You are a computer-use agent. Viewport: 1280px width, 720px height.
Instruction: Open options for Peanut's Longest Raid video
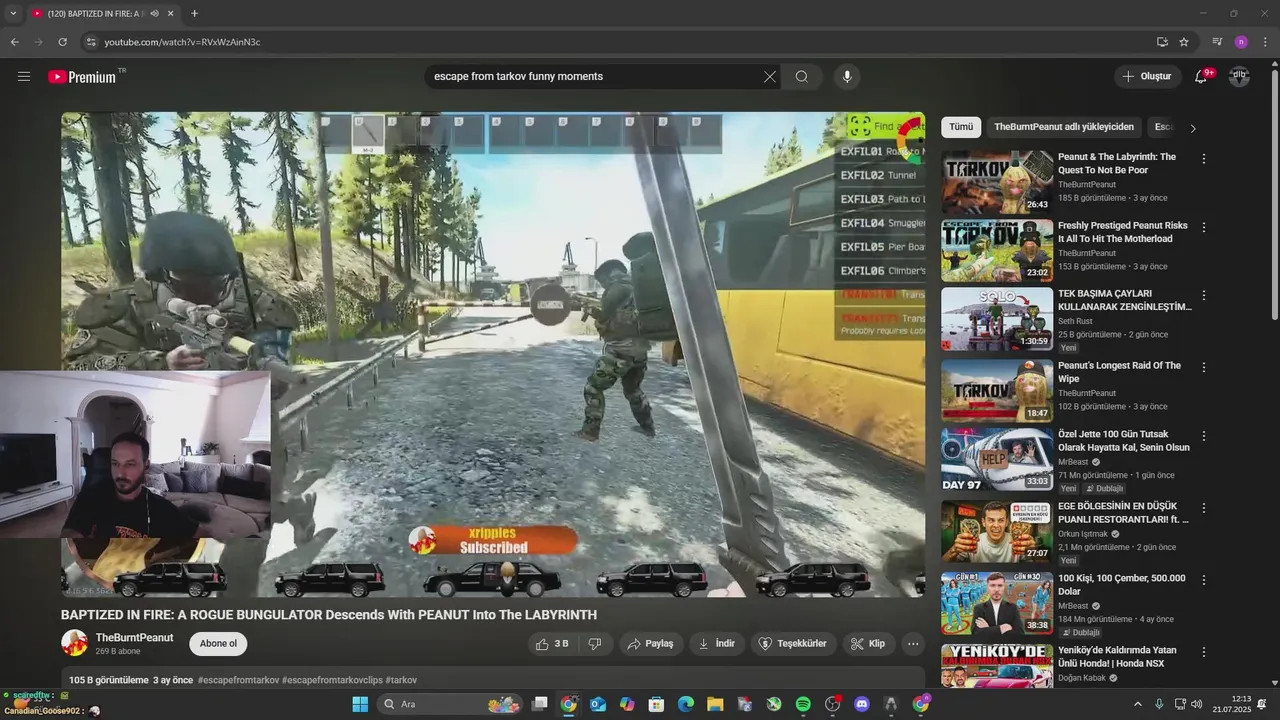[x=1204, y=367]
